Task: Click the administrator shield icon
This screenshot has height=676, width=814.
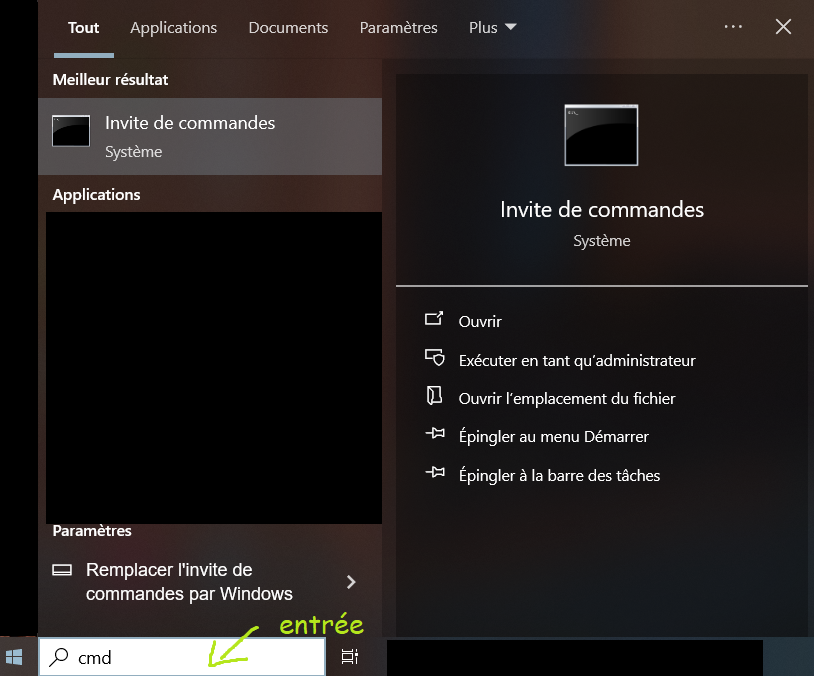Action: 435,358
